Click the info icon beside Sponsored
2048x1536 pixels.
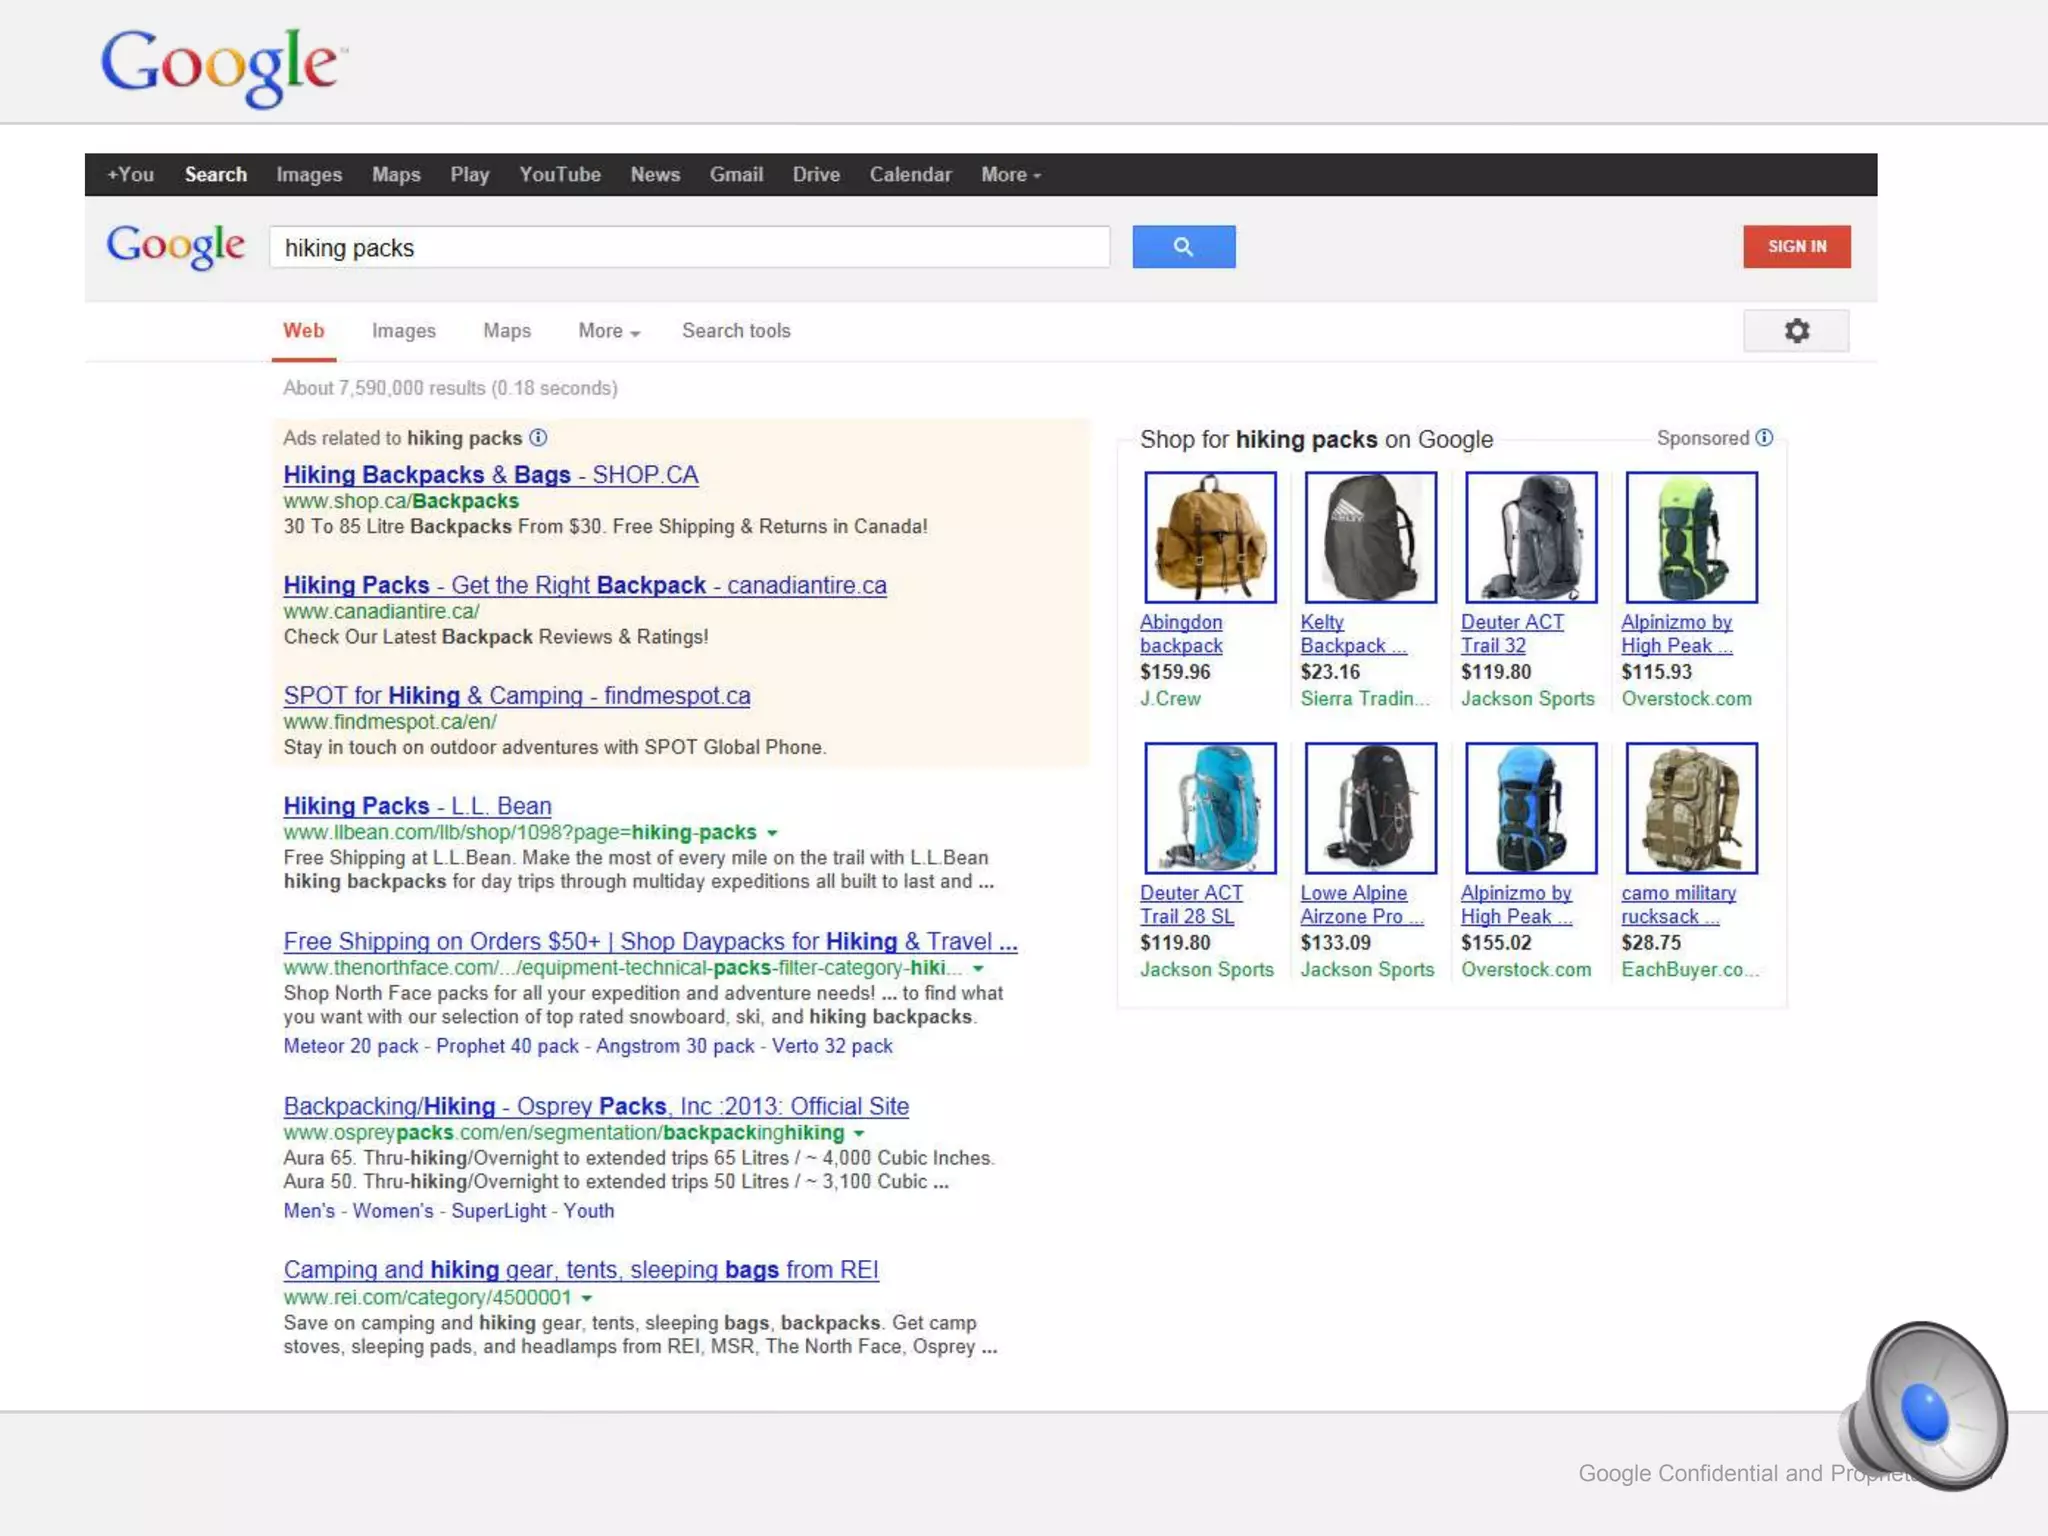1764,437
